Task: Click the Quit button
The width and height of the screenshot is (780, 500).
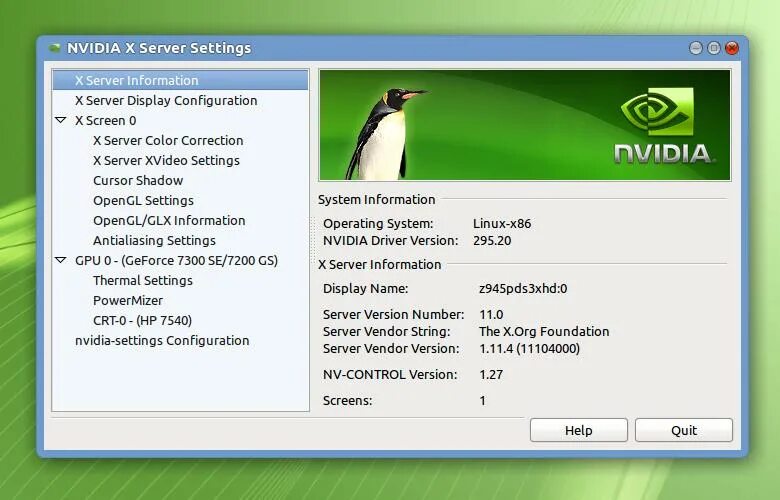Action: [x=684, y=430]
